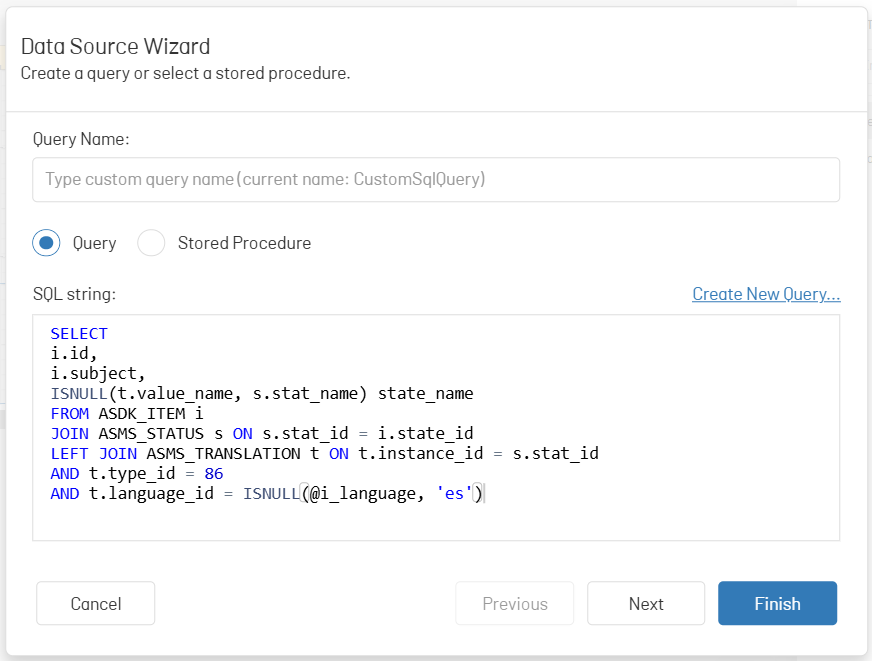The image size is (872, 661).
Task: Select the Query radio button
Action: pyautogui.click(x=46, y=243)
